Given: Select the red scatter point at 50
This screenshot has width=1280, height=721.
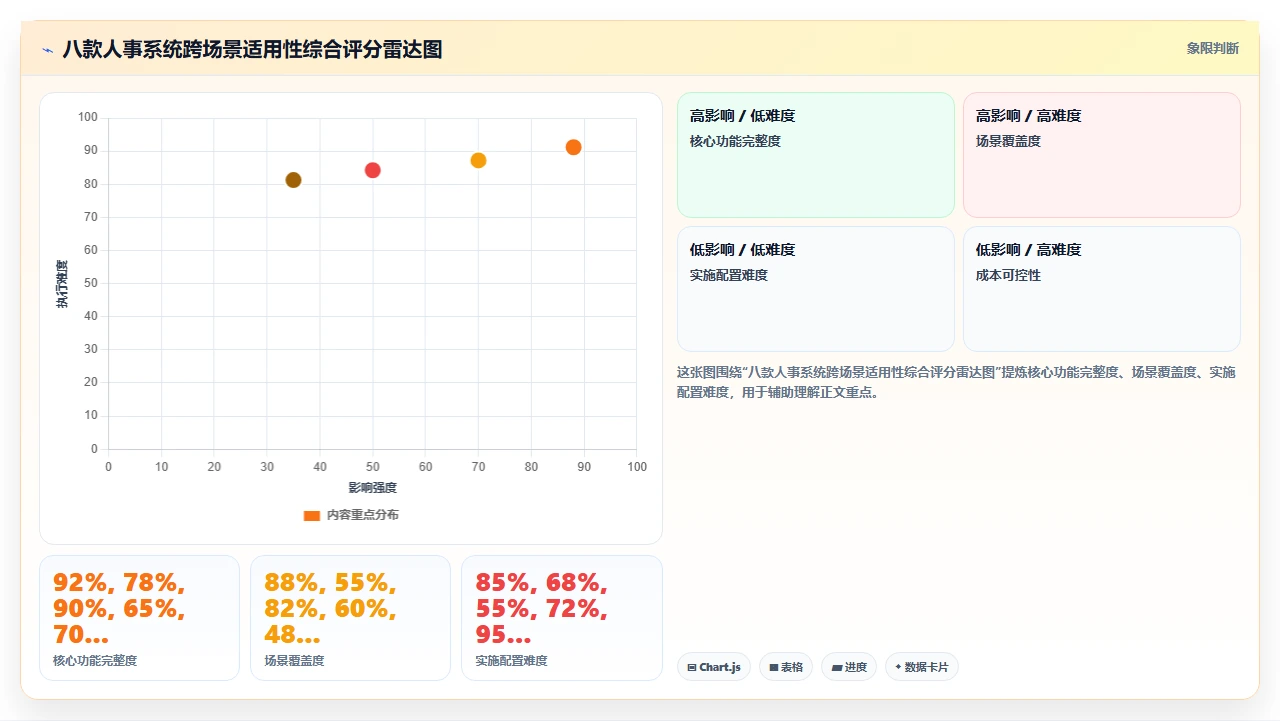Looking at the screenshot, I should click(x=373, y=170).
